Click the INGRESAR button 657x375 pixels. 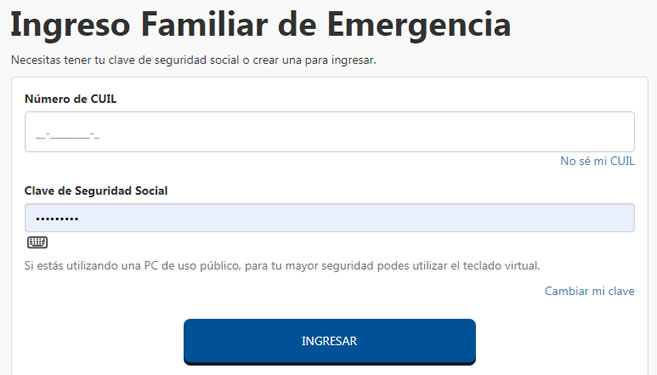coord(329,341)
